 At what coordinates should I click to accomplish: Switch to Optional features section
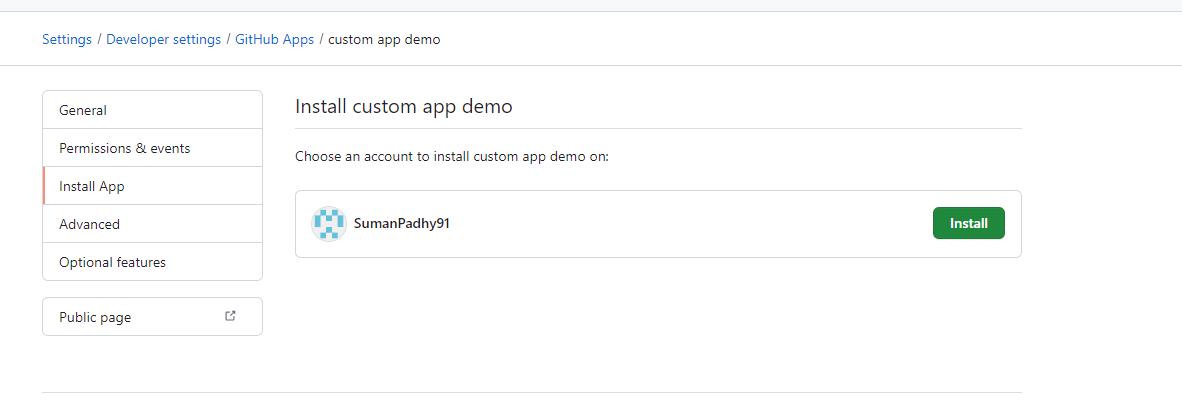pos(112,262)
